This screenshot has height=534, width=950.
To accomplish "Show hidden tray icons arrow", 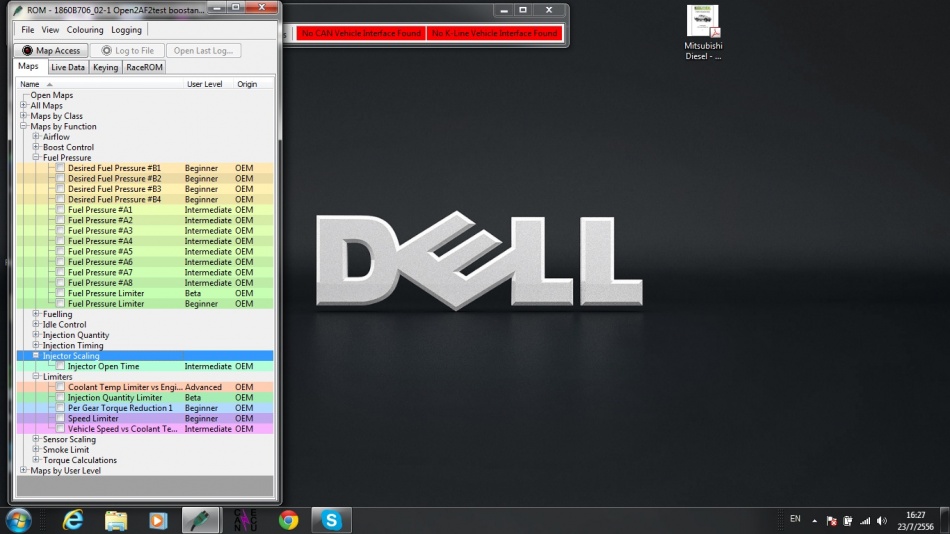I will [814, 521].
